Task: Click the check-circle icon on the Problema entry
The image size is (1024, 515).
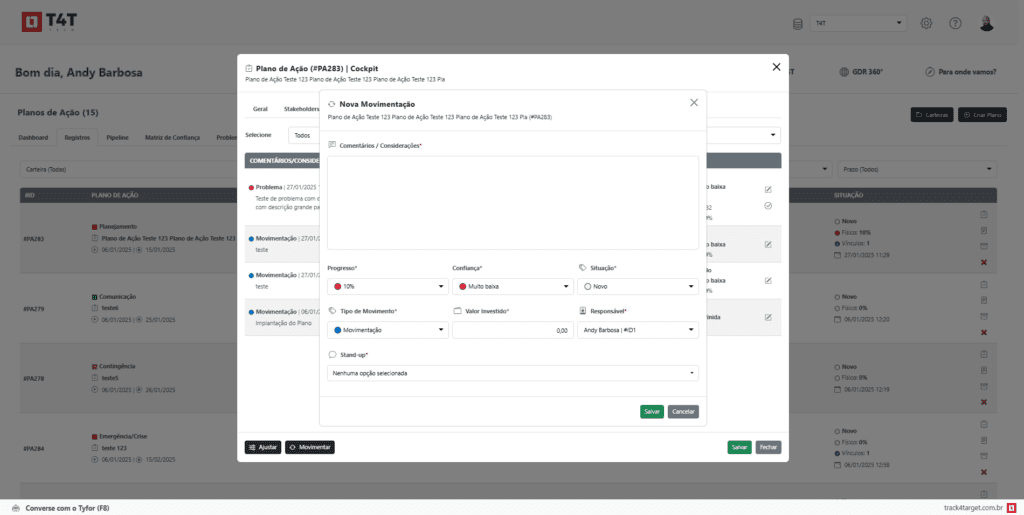Action: [768, 206]
